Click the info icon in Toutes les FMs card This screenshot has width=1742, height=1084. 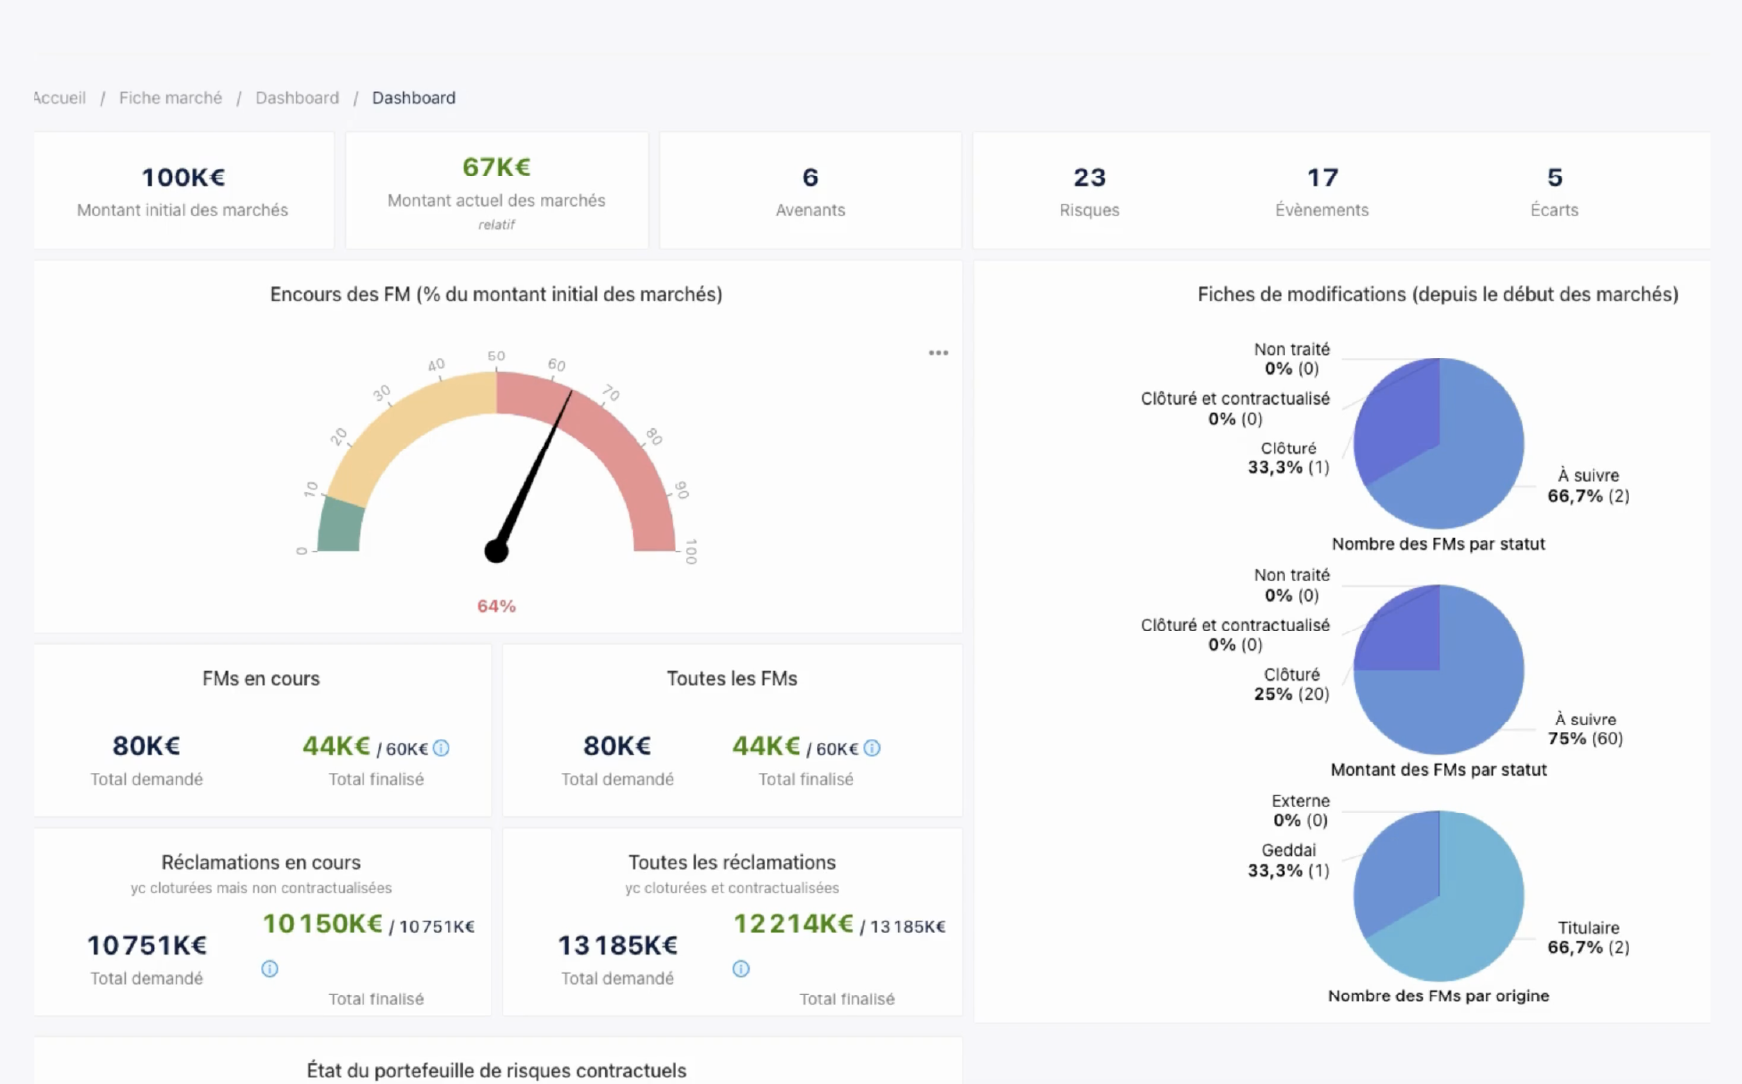(872, 748)
